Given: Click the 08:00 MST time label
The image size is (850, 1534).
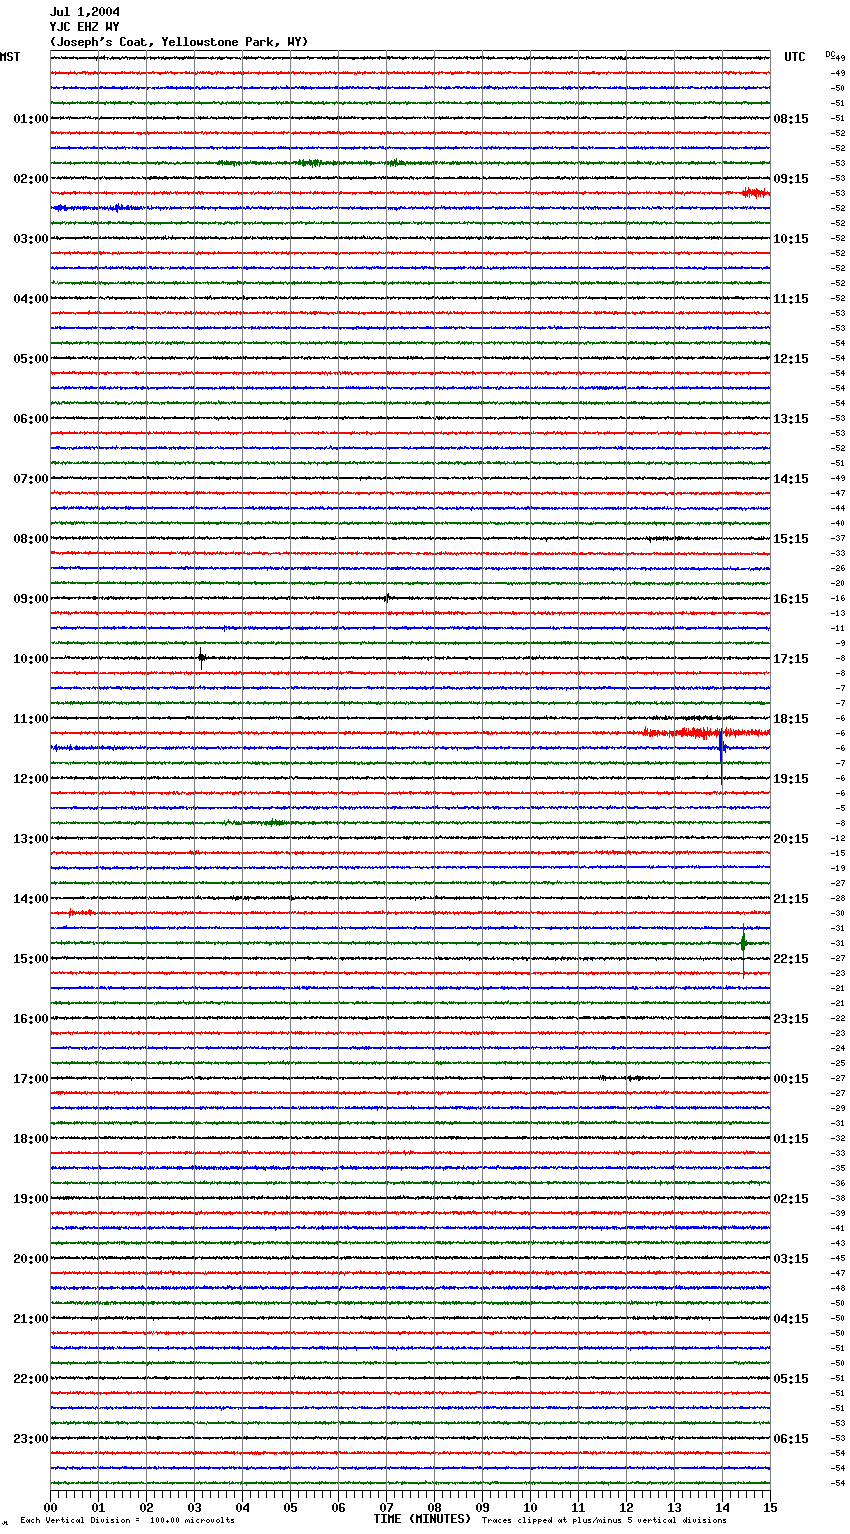Looking at the screenshot, I should [31, 539].
